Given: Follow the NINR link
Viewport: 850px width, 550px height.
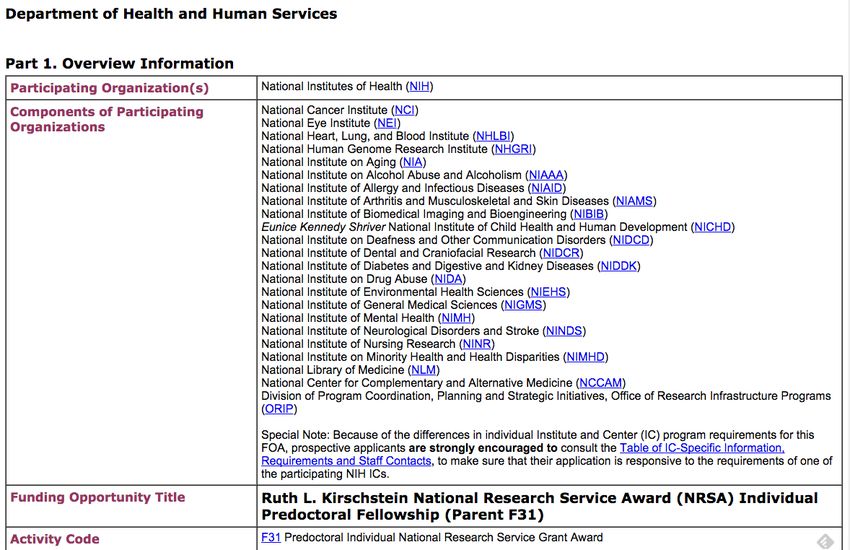Looking at the screenshot, I should click(476, 344).
